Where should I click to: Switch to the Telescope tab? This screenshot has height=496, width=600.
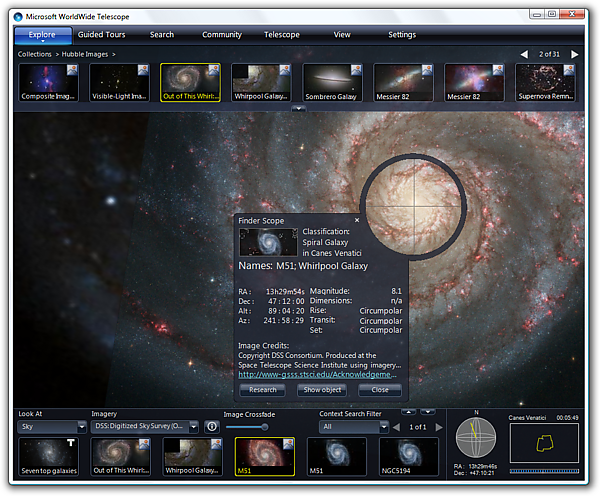pos(282,34)
